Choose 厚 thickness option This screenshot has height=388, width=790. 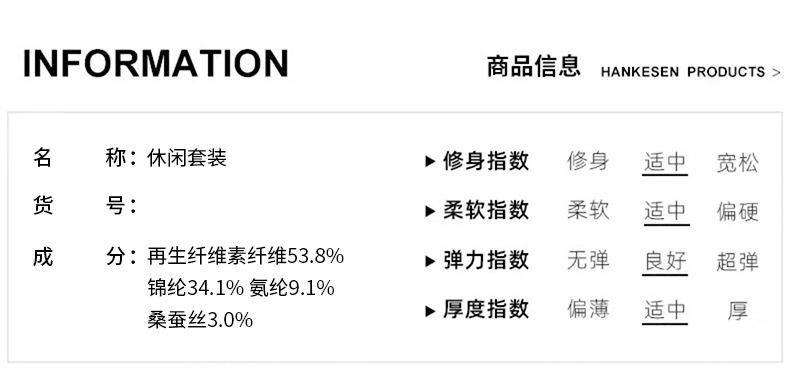[737, 310]
